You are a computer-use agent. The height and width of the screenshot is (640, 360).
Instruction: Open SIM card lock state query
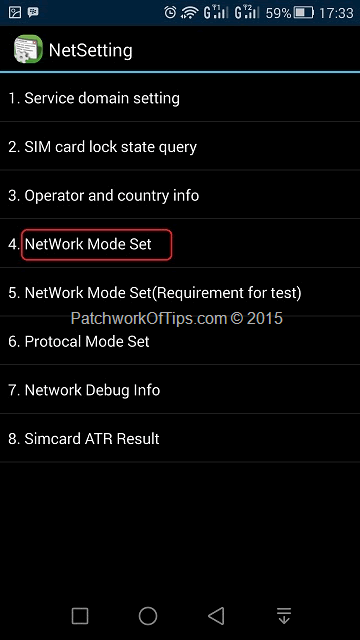(180, 146)
